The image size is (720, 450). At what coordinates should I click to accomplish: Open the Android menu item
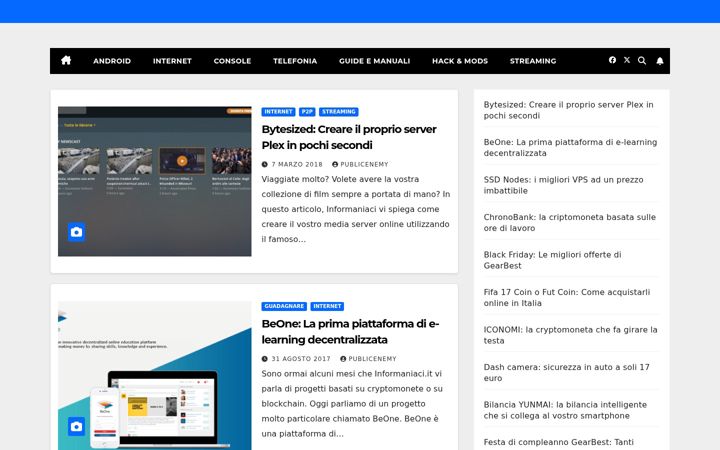pos(112,61)
